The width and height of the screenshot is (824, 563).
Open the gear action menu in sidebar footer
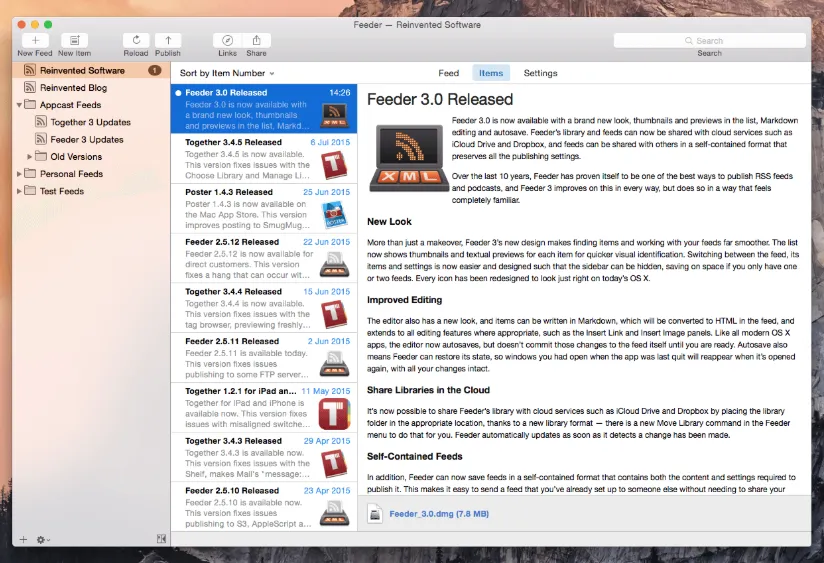pyautogui.click(x=43, y=539)
